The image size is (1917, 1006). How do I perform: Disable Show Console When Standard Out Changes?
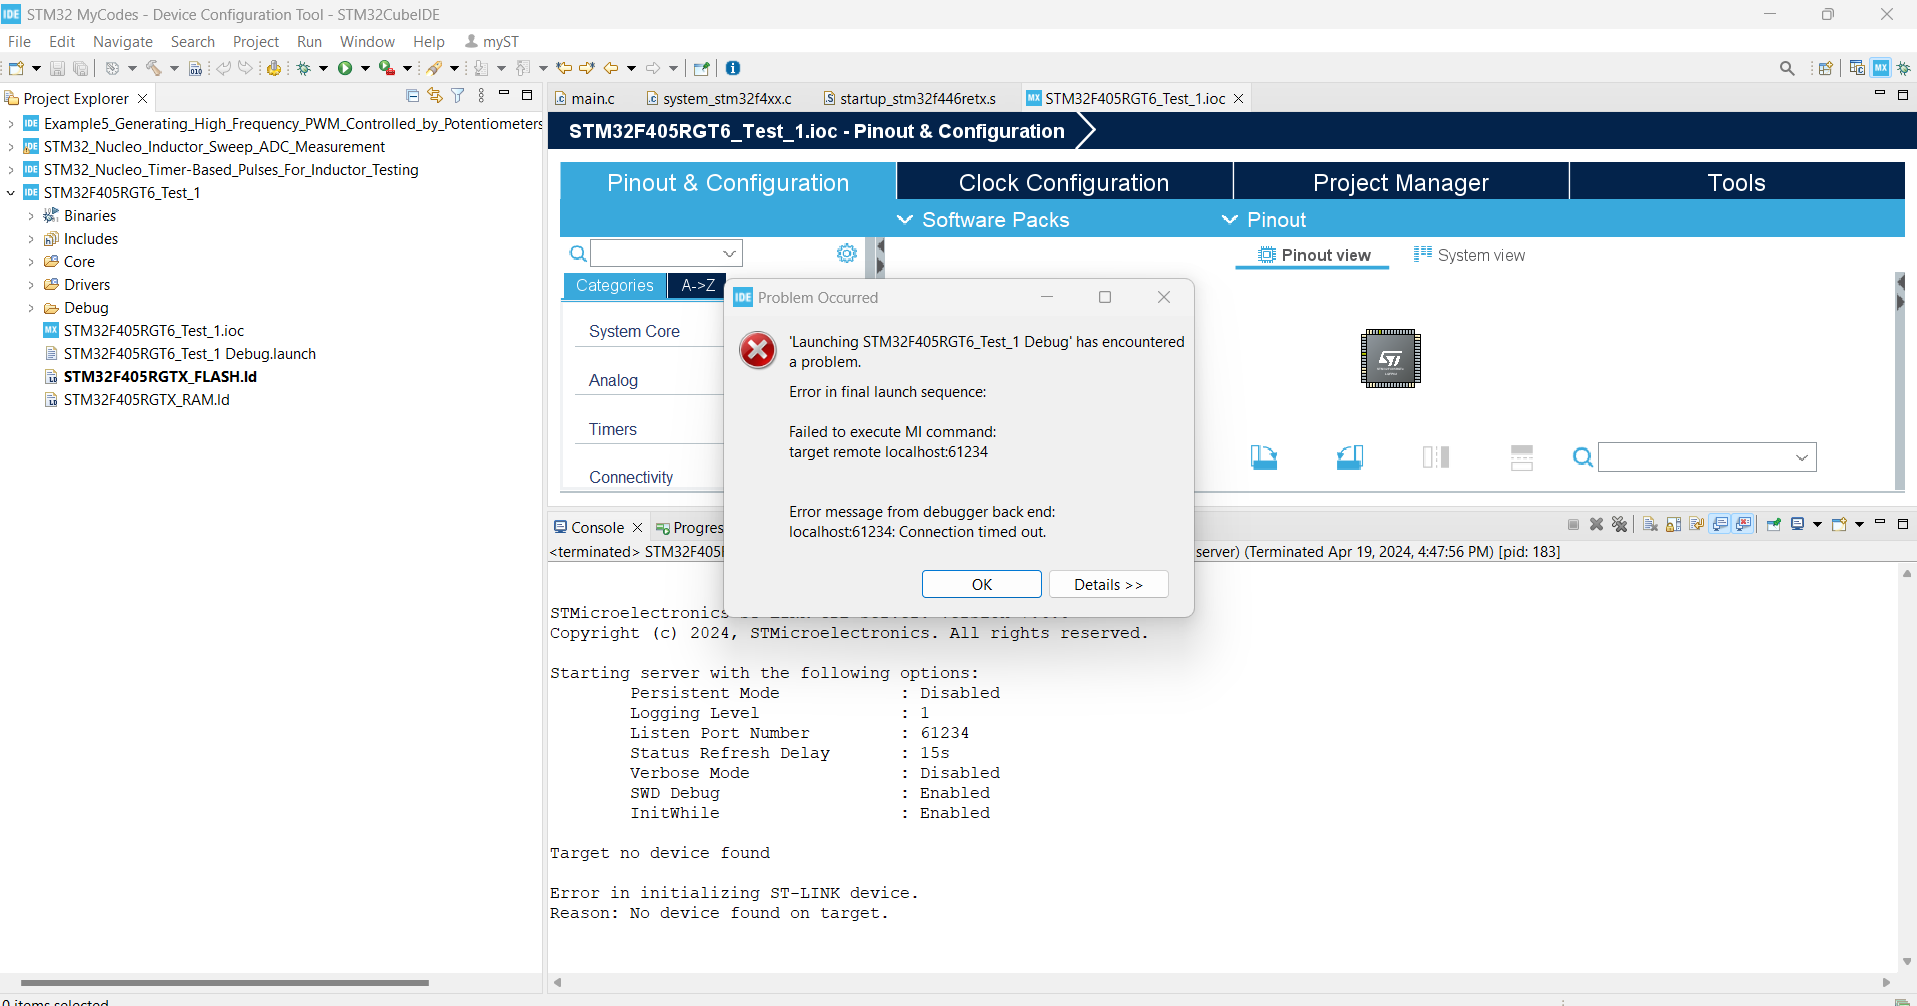pos(1720,523)
